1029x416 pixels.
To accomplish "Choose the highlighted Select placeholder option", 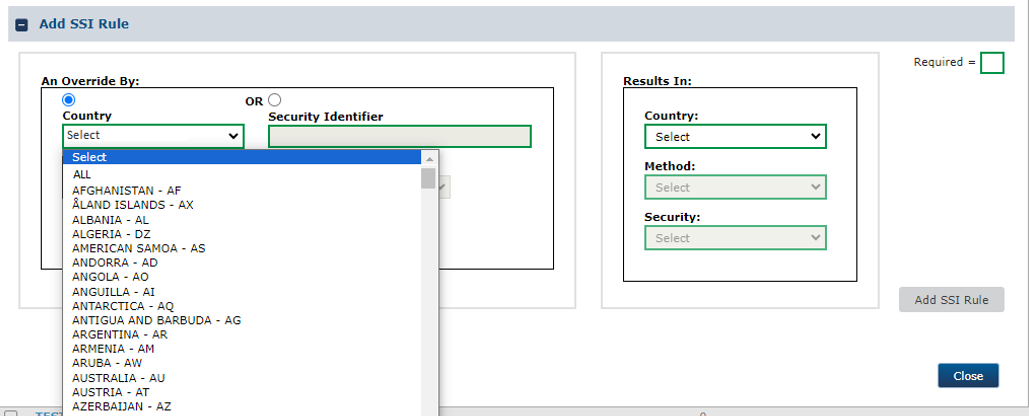I will [x=90, y=157].
